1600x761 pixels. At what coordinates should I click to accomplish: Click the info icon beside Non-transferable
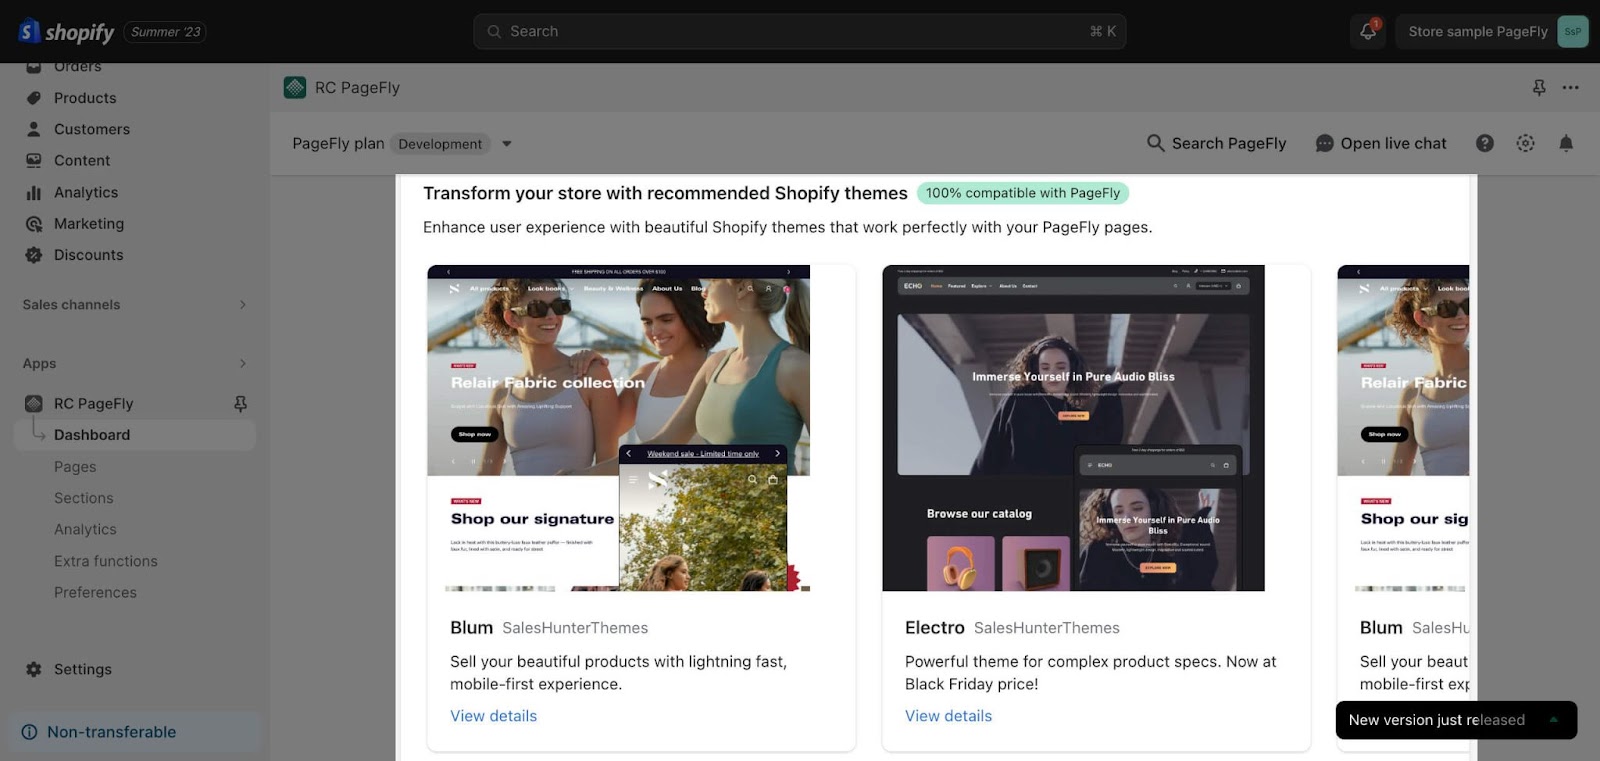click(30, 732)
